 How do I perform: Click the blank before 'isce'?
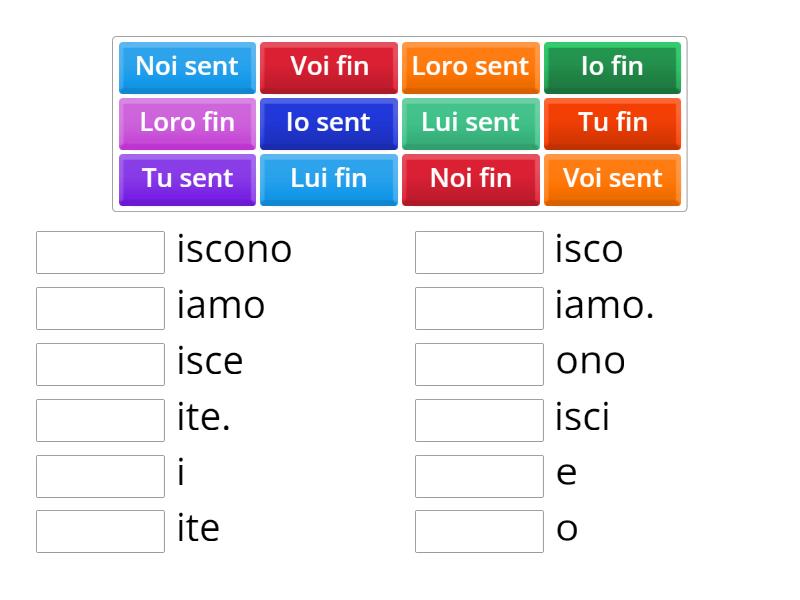pos(99,363)
